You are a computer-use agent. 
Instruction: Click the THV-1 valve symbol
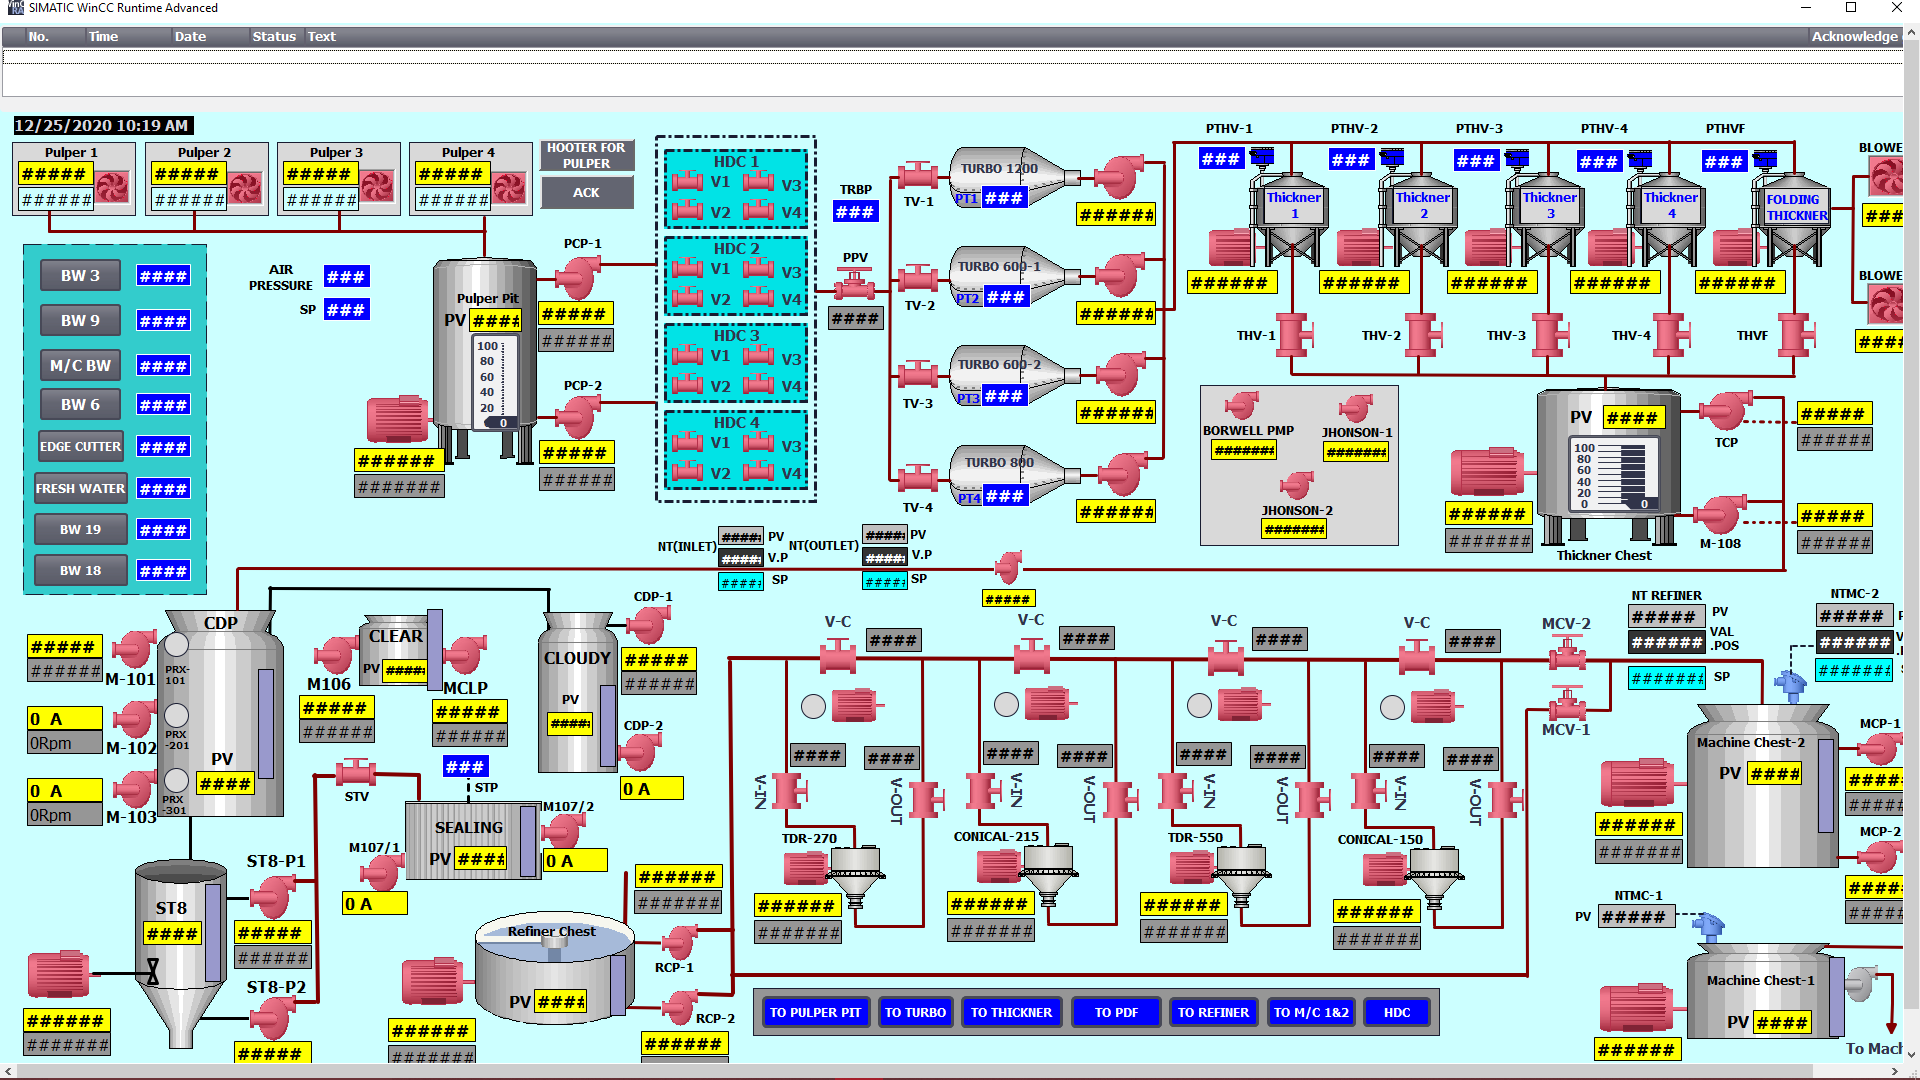click(x=1293, y=335)
